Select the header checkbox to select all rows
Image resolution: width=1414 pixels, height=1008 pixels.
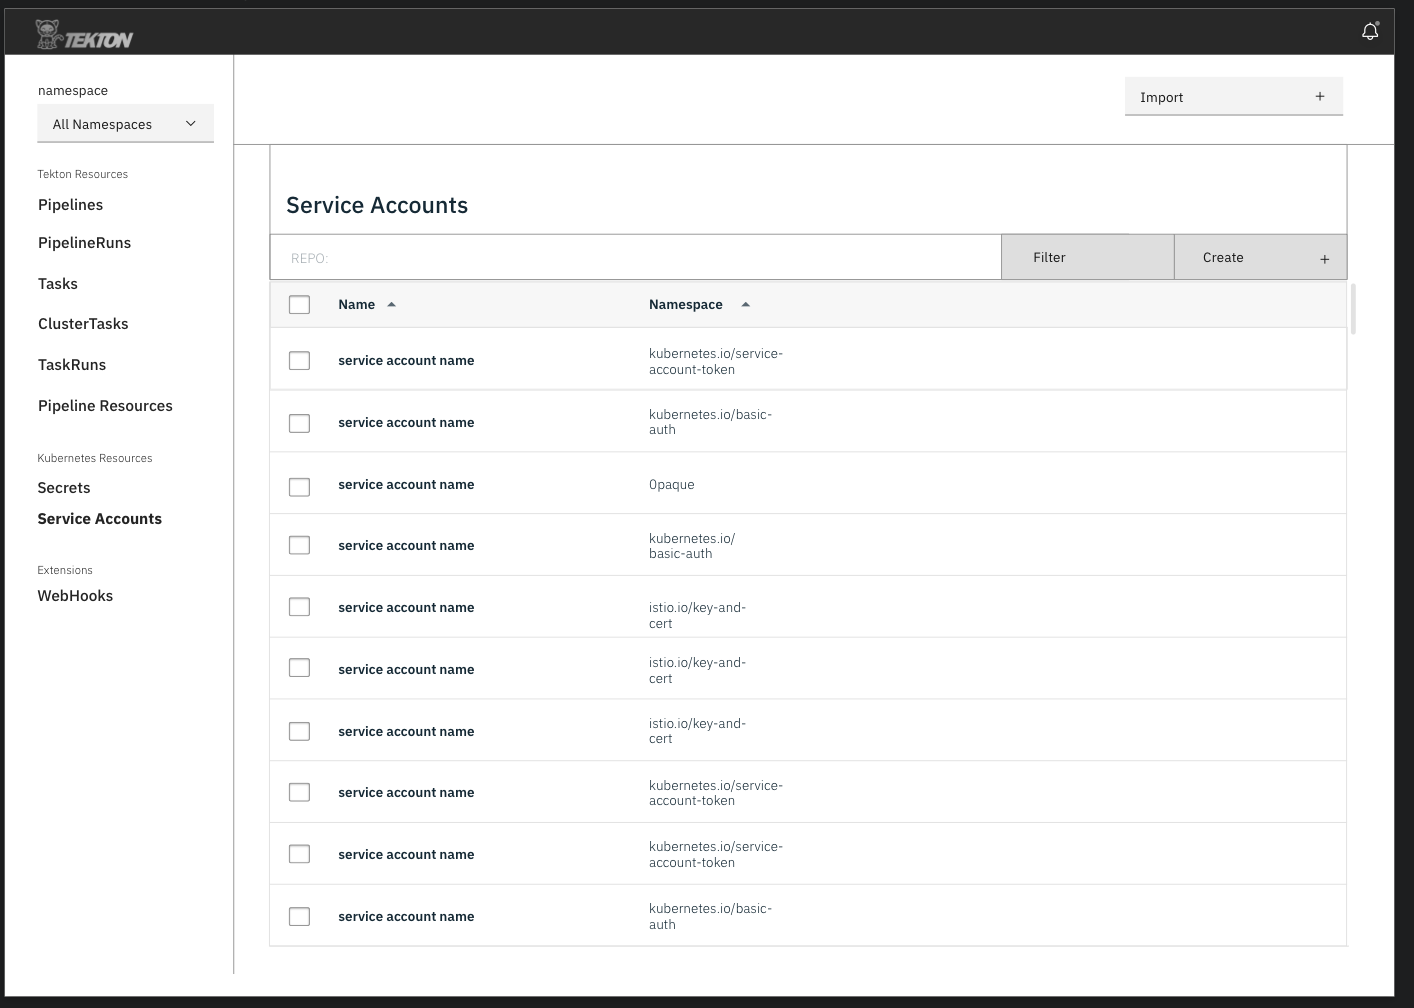[x=299, y=304]
